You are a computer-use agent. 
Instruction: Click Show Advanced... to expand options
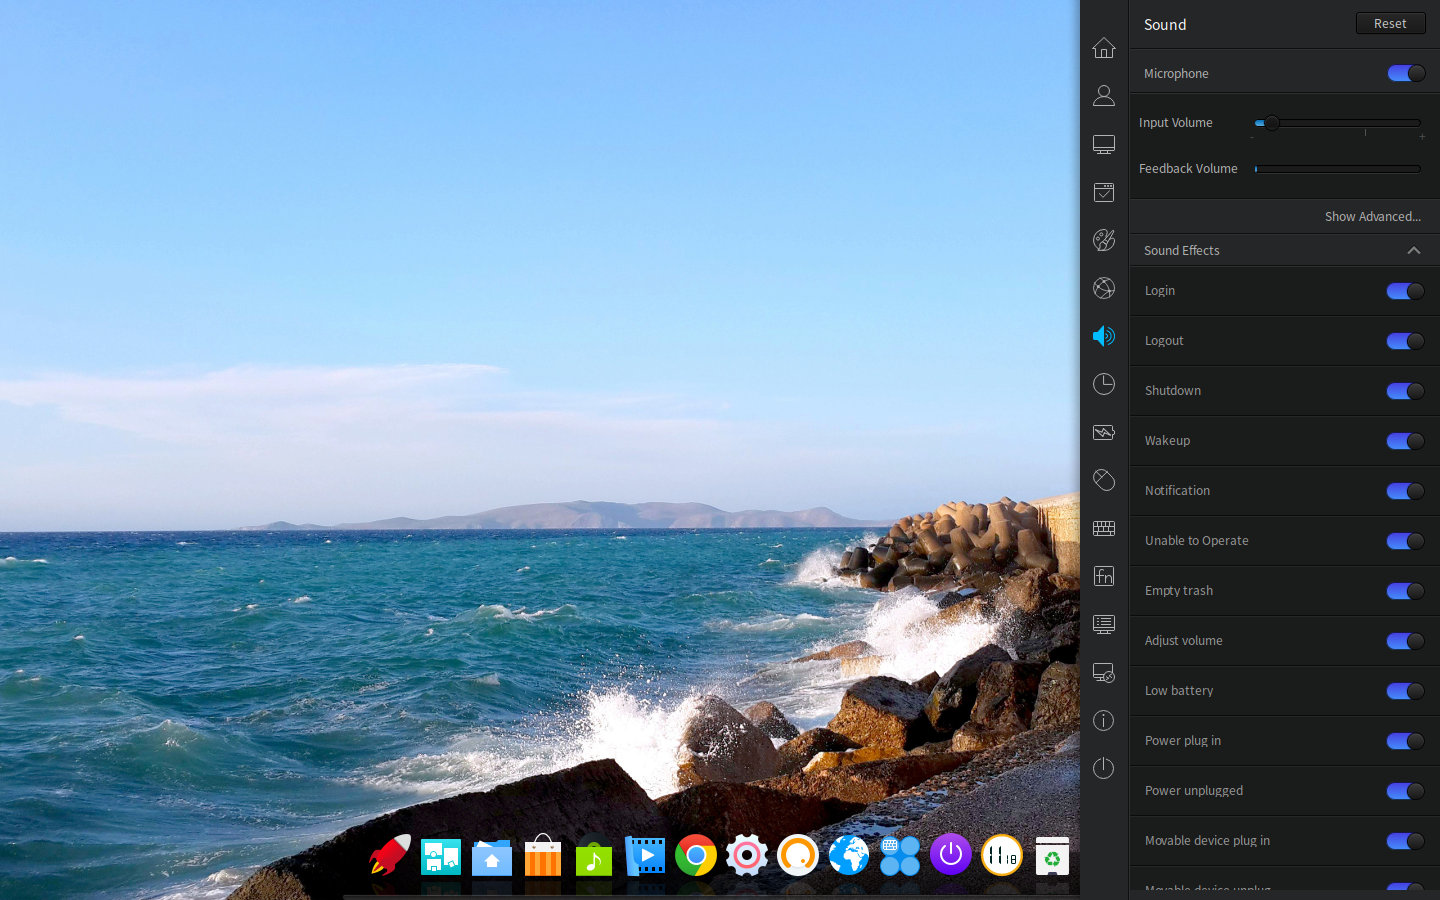(x=1372, y=216)
